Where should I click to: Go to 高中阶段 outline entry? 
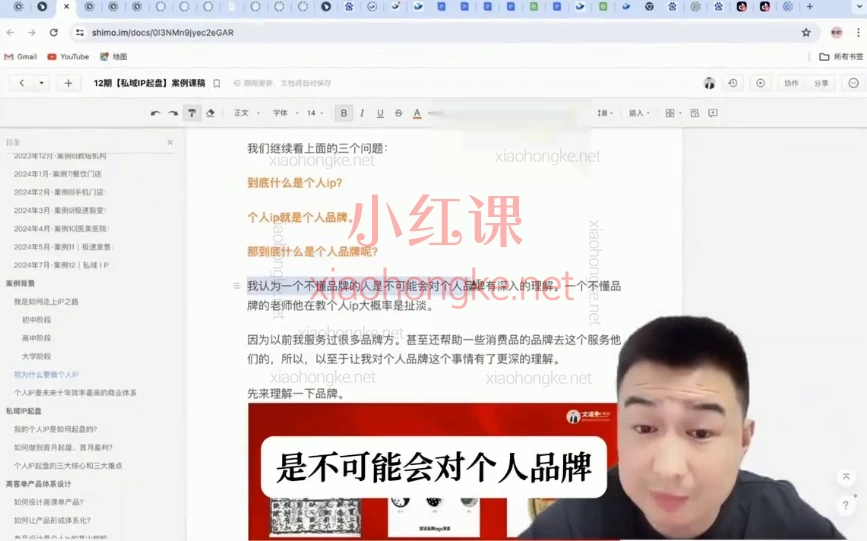[x=36, y=338]
